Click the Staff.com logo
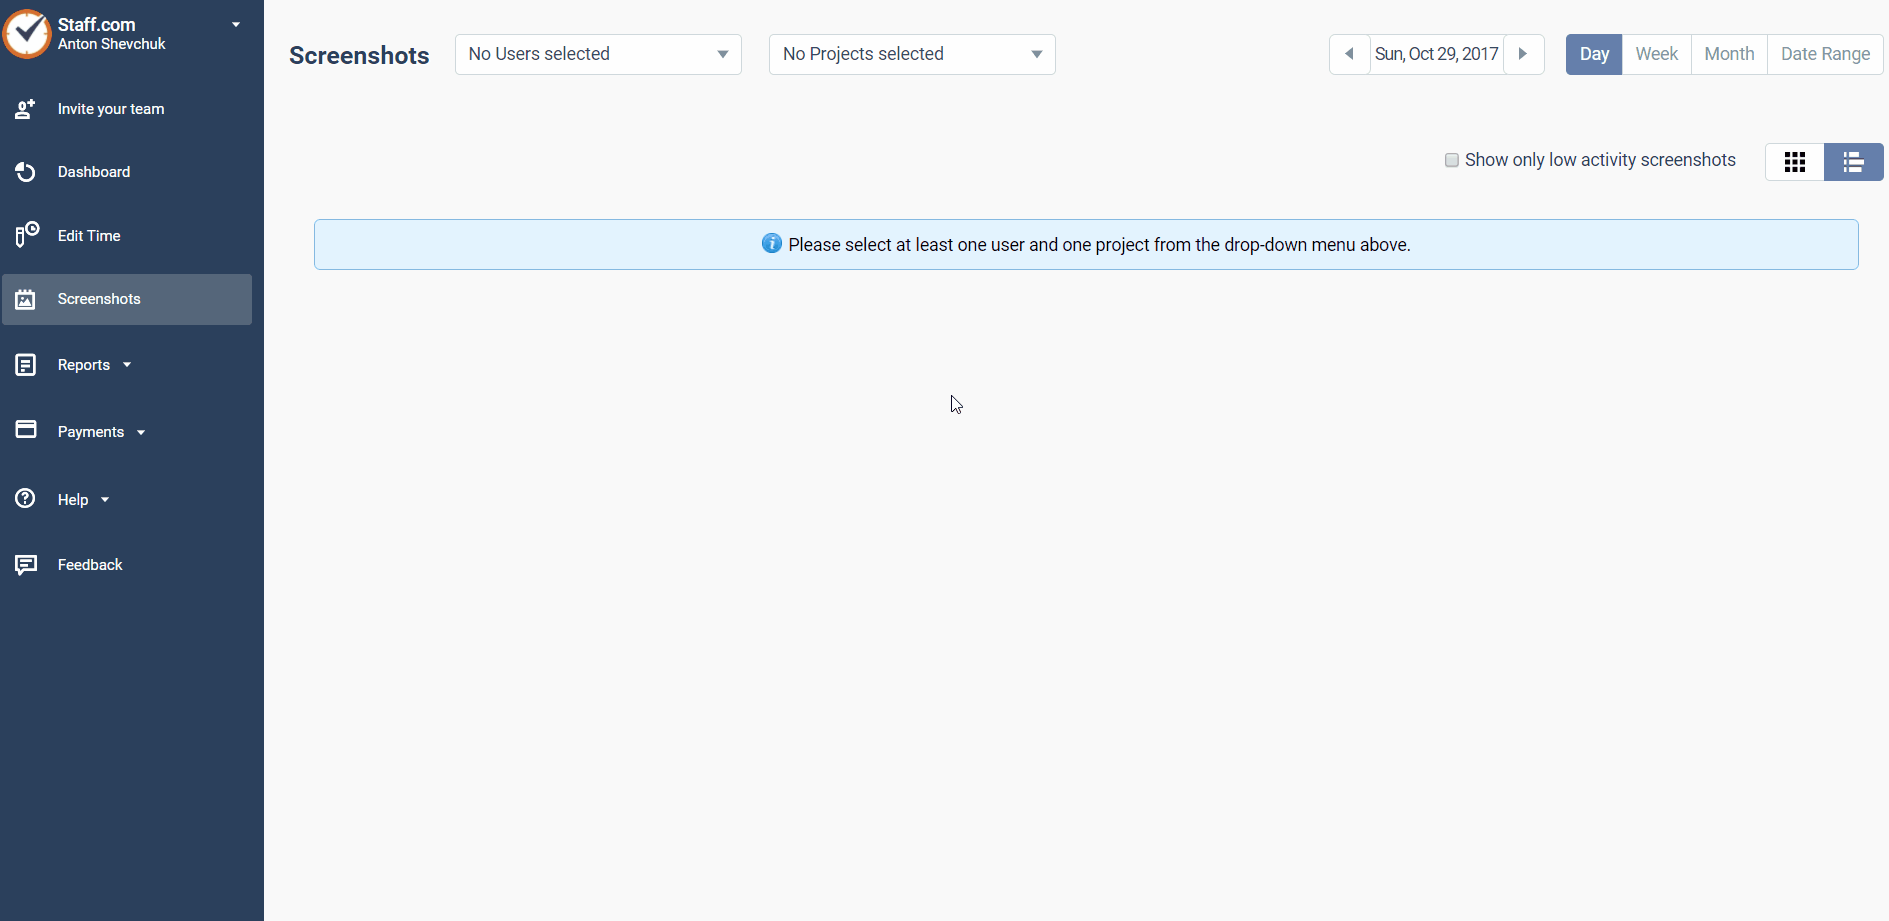 coord(27,33)
